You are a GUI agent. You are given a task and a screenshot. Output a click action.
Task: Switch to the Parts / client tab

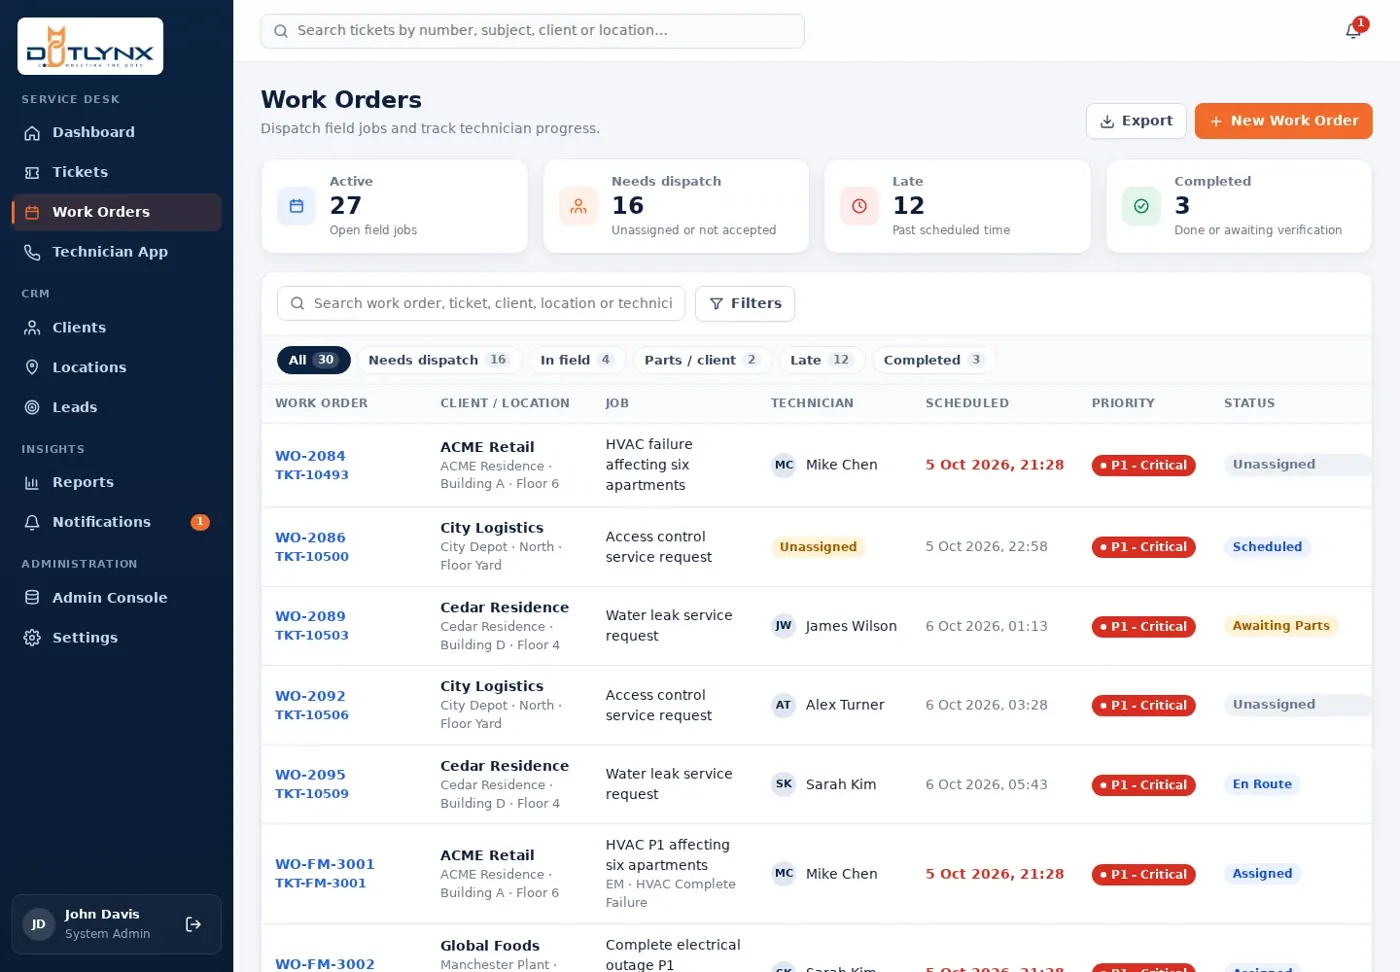[x=702, y=360]
